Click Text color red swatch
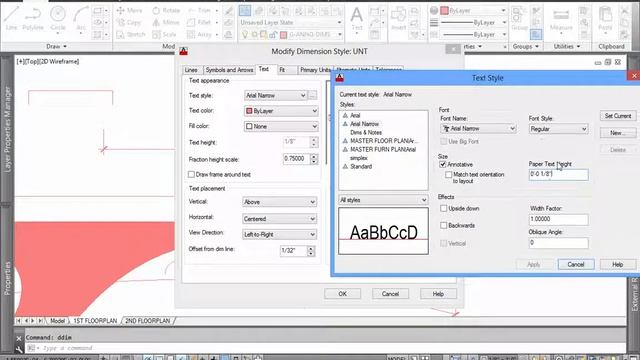 pos(249,111)
